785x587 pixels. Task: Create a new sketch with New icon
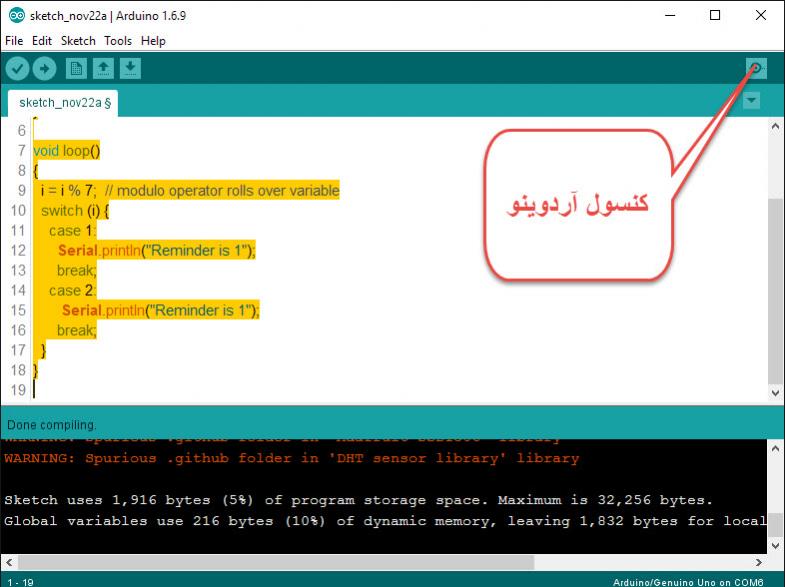pos(75,68)
